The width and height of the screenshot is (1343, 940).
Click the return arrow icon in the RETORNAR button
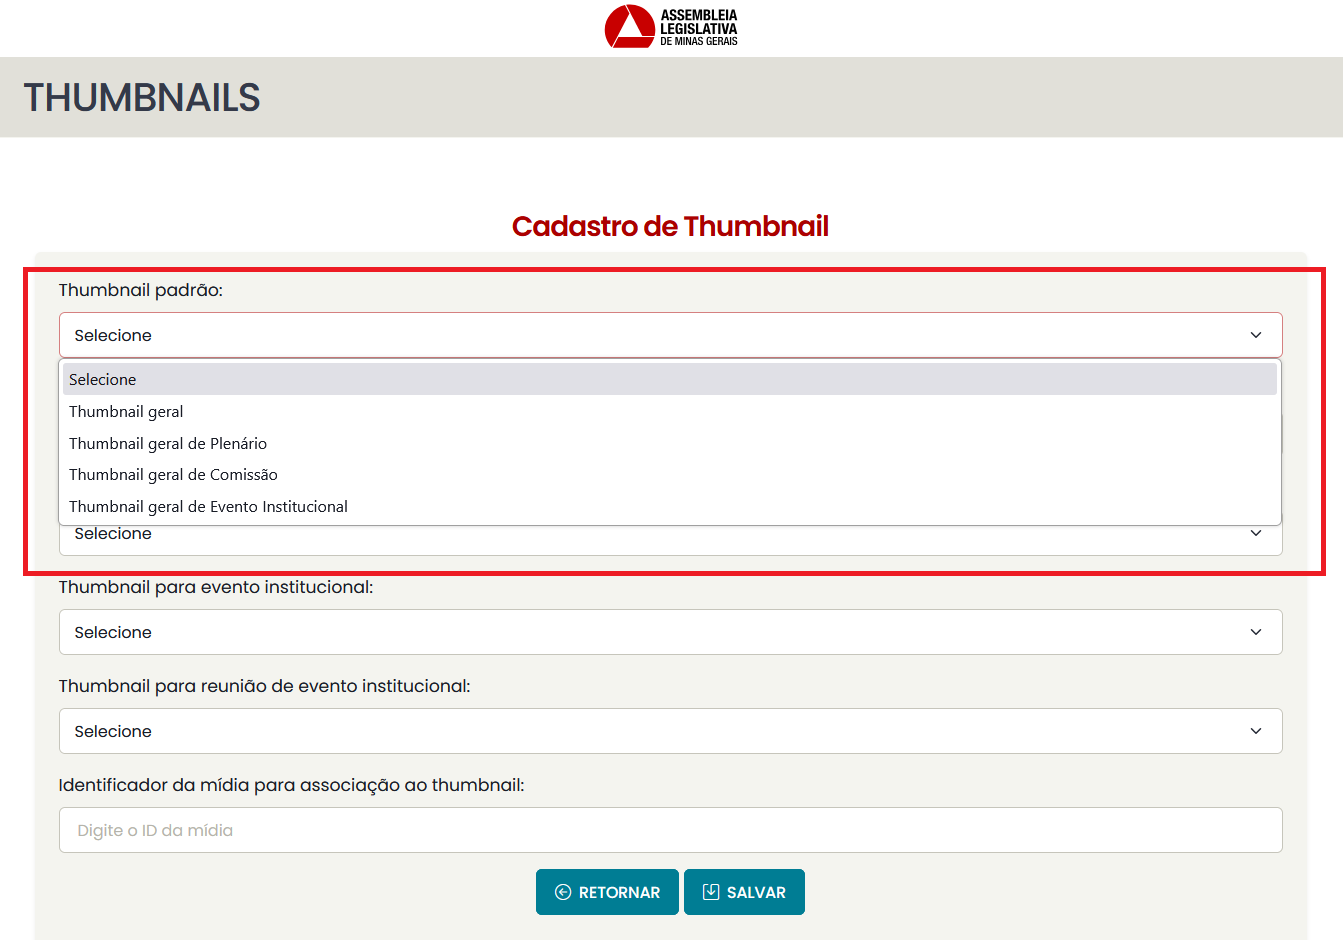(563, 892)
